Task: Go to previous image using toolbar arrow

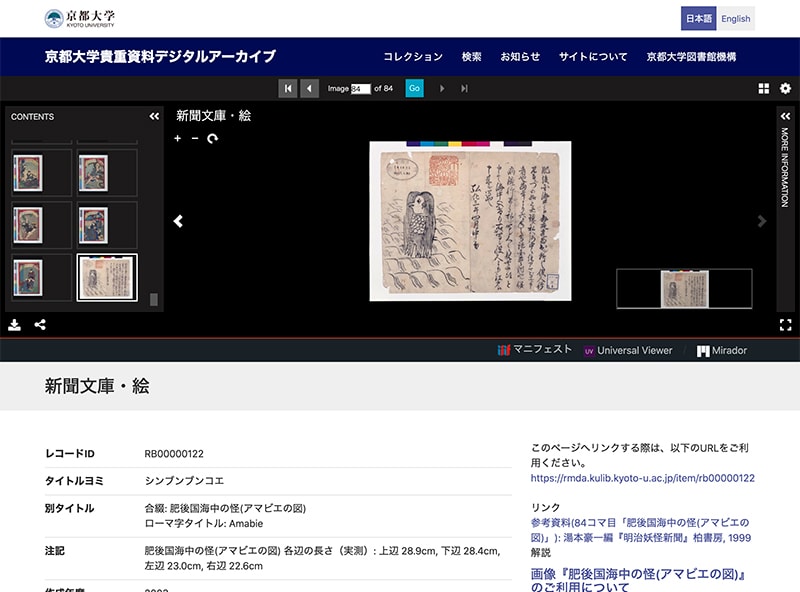Action: point(309,88)
